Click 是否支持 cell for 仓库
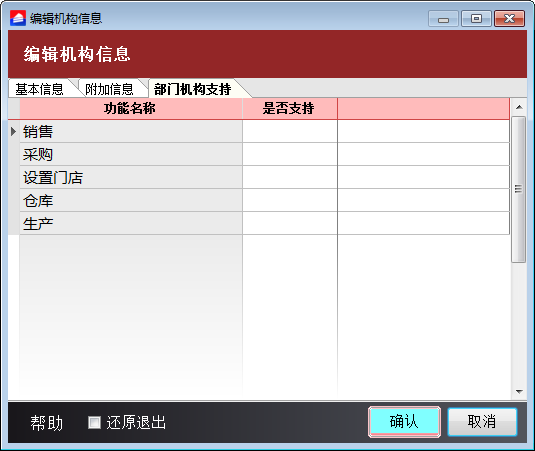Screen dimensions: 535x451 290,200
